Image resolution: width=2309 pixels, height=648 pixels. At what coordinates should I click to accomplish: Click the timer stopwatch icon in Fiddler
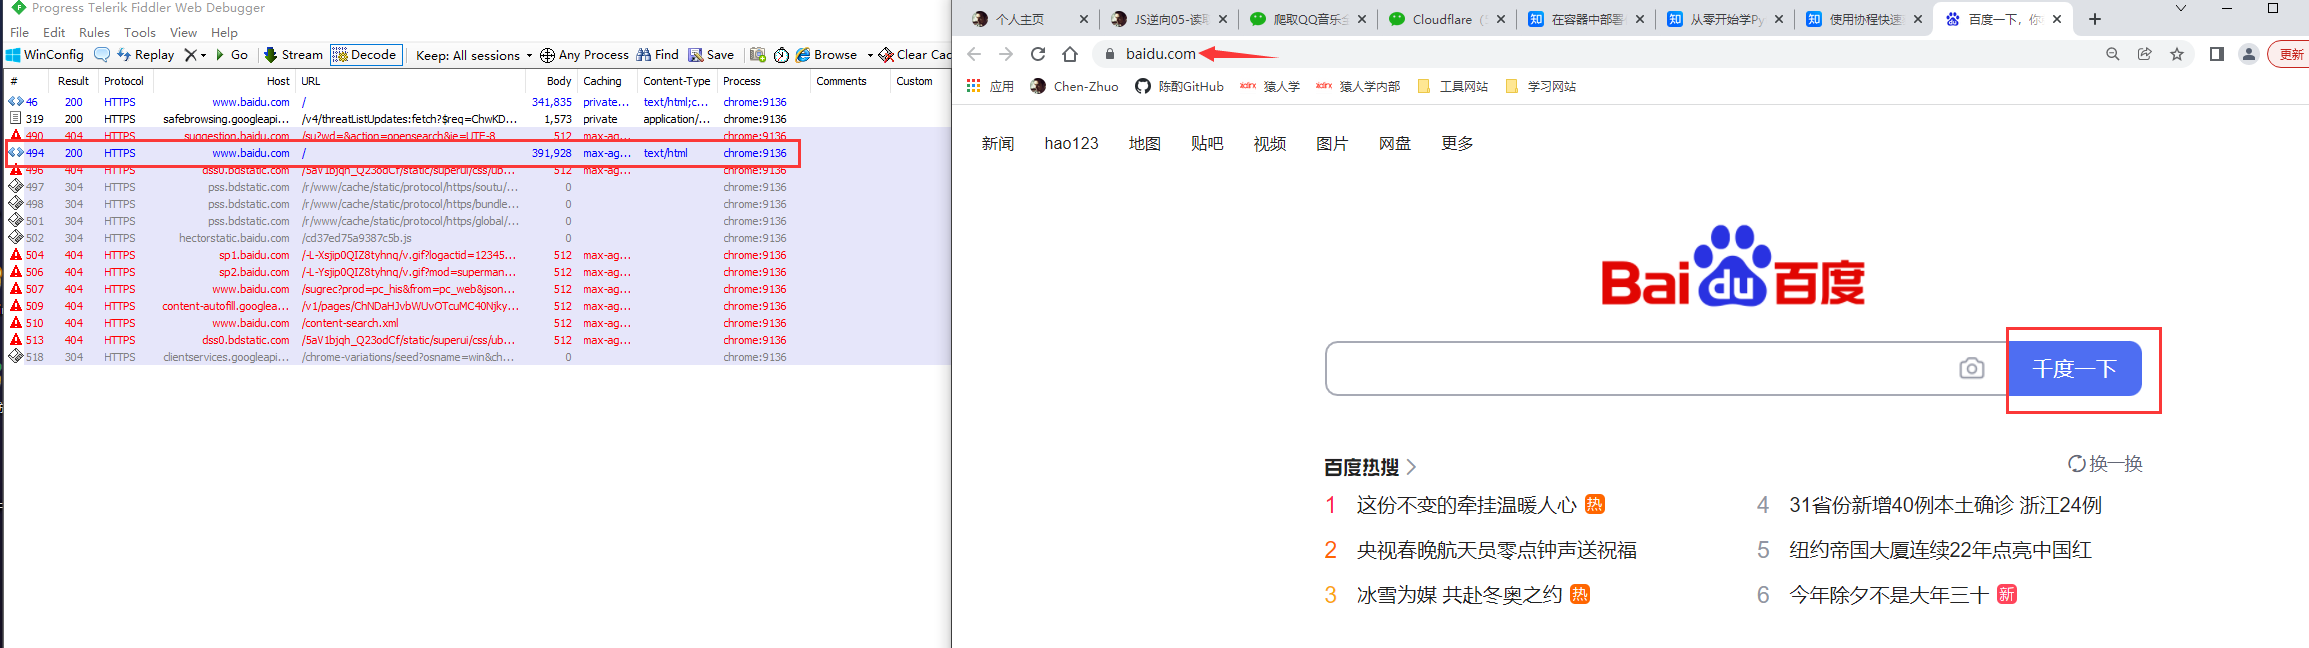pos(781,55)
